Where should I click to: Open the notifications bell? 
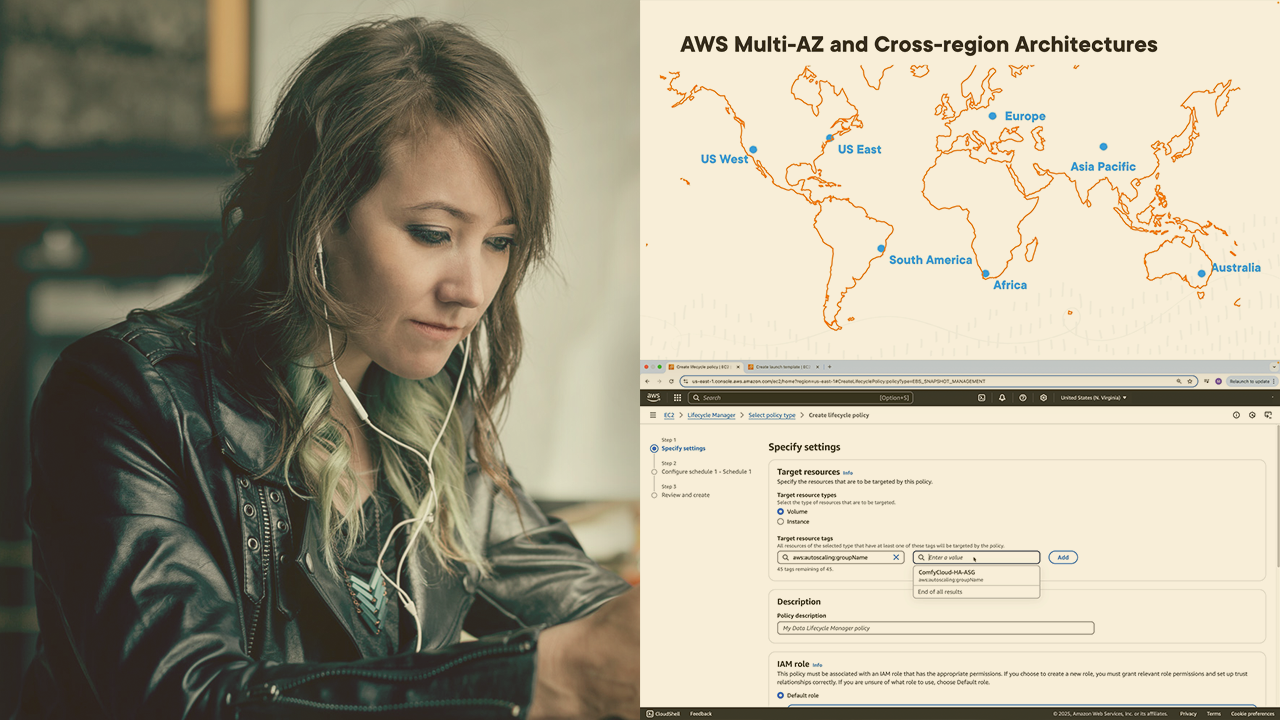pyautogui.click(x=1002, y=397)
